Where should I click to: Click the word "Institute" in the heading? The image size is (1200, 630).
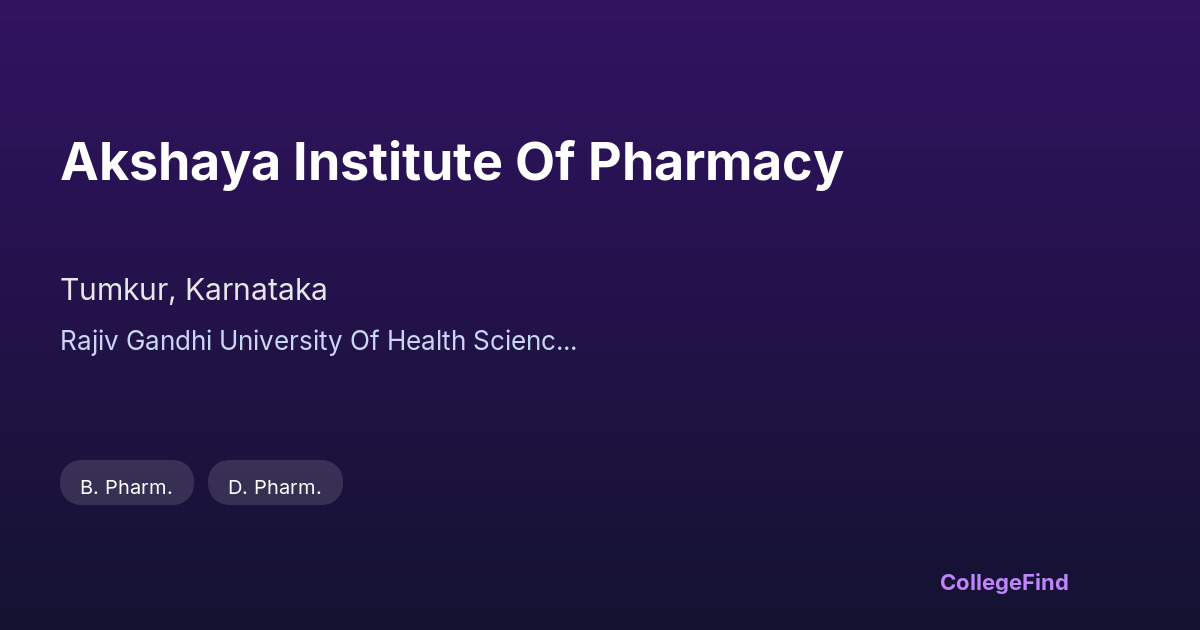(396, 162)
